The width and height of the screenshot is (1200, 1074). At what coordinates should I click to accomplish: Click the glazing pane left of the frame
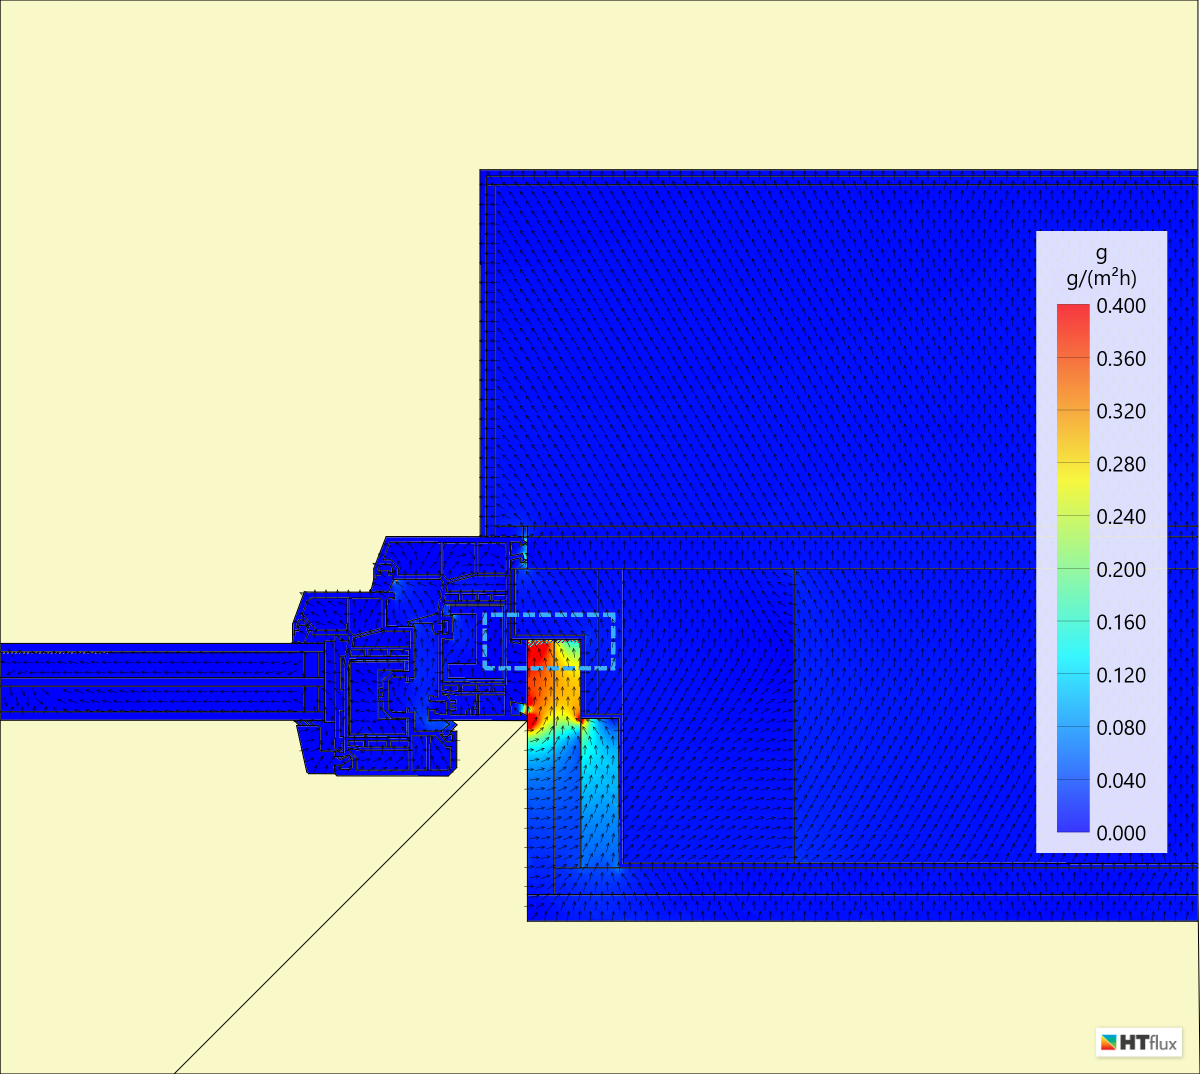coord(150,682)
